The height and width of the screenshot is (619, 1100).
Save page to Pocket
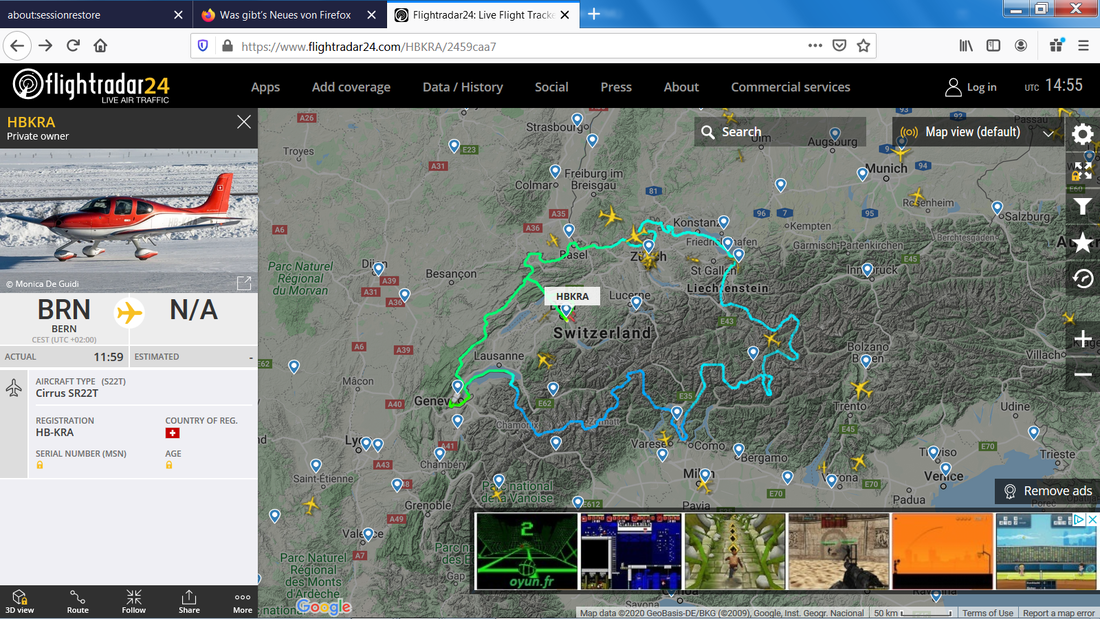pos(839,46)
